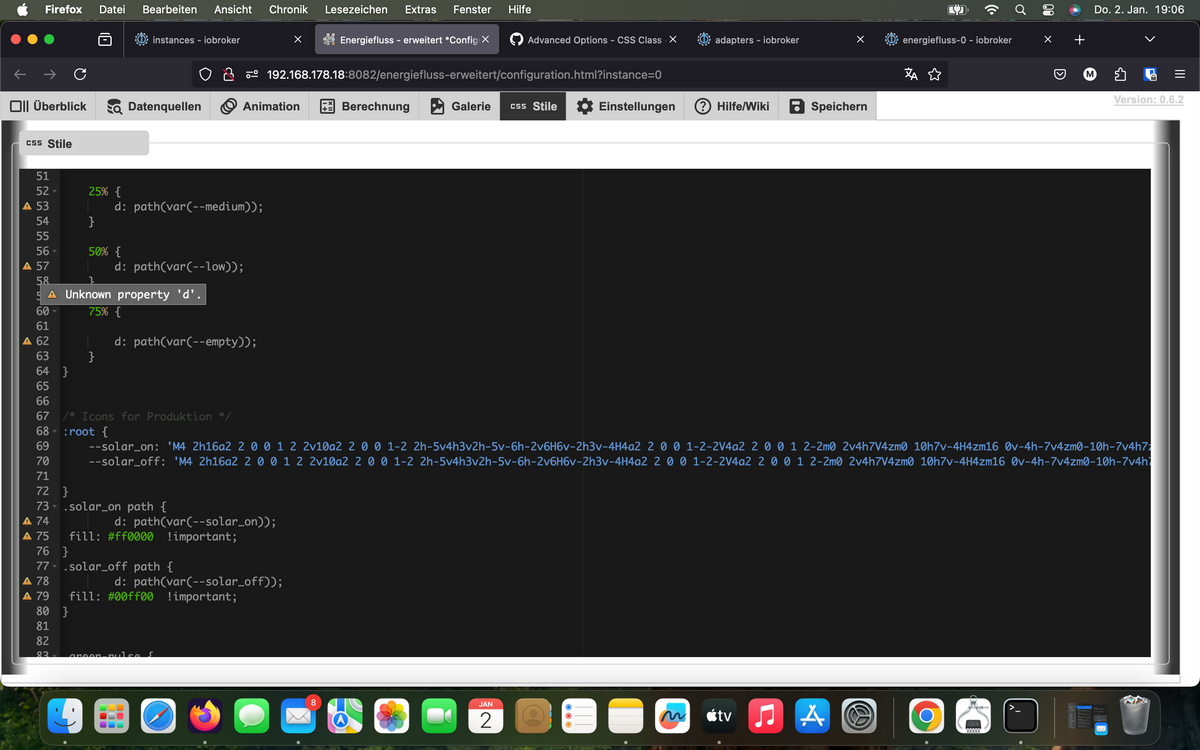Open the Apple menu
The width and height of the screenshot is (1200, 750).
pyautogui.click(x=22, y=10)
